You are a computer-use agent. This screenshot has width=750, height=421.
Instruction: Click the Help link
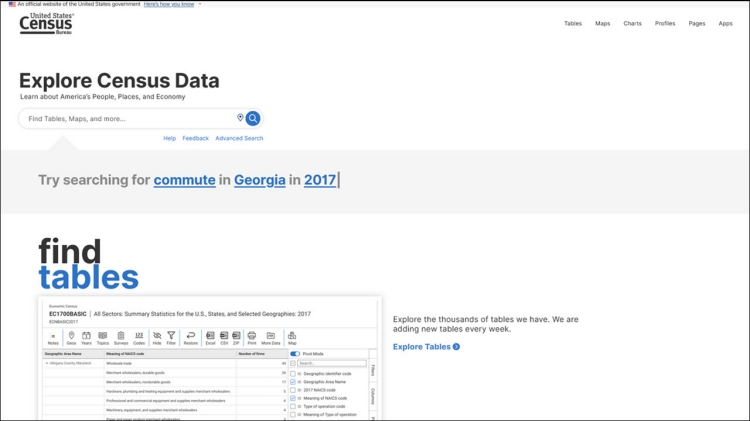169,138
